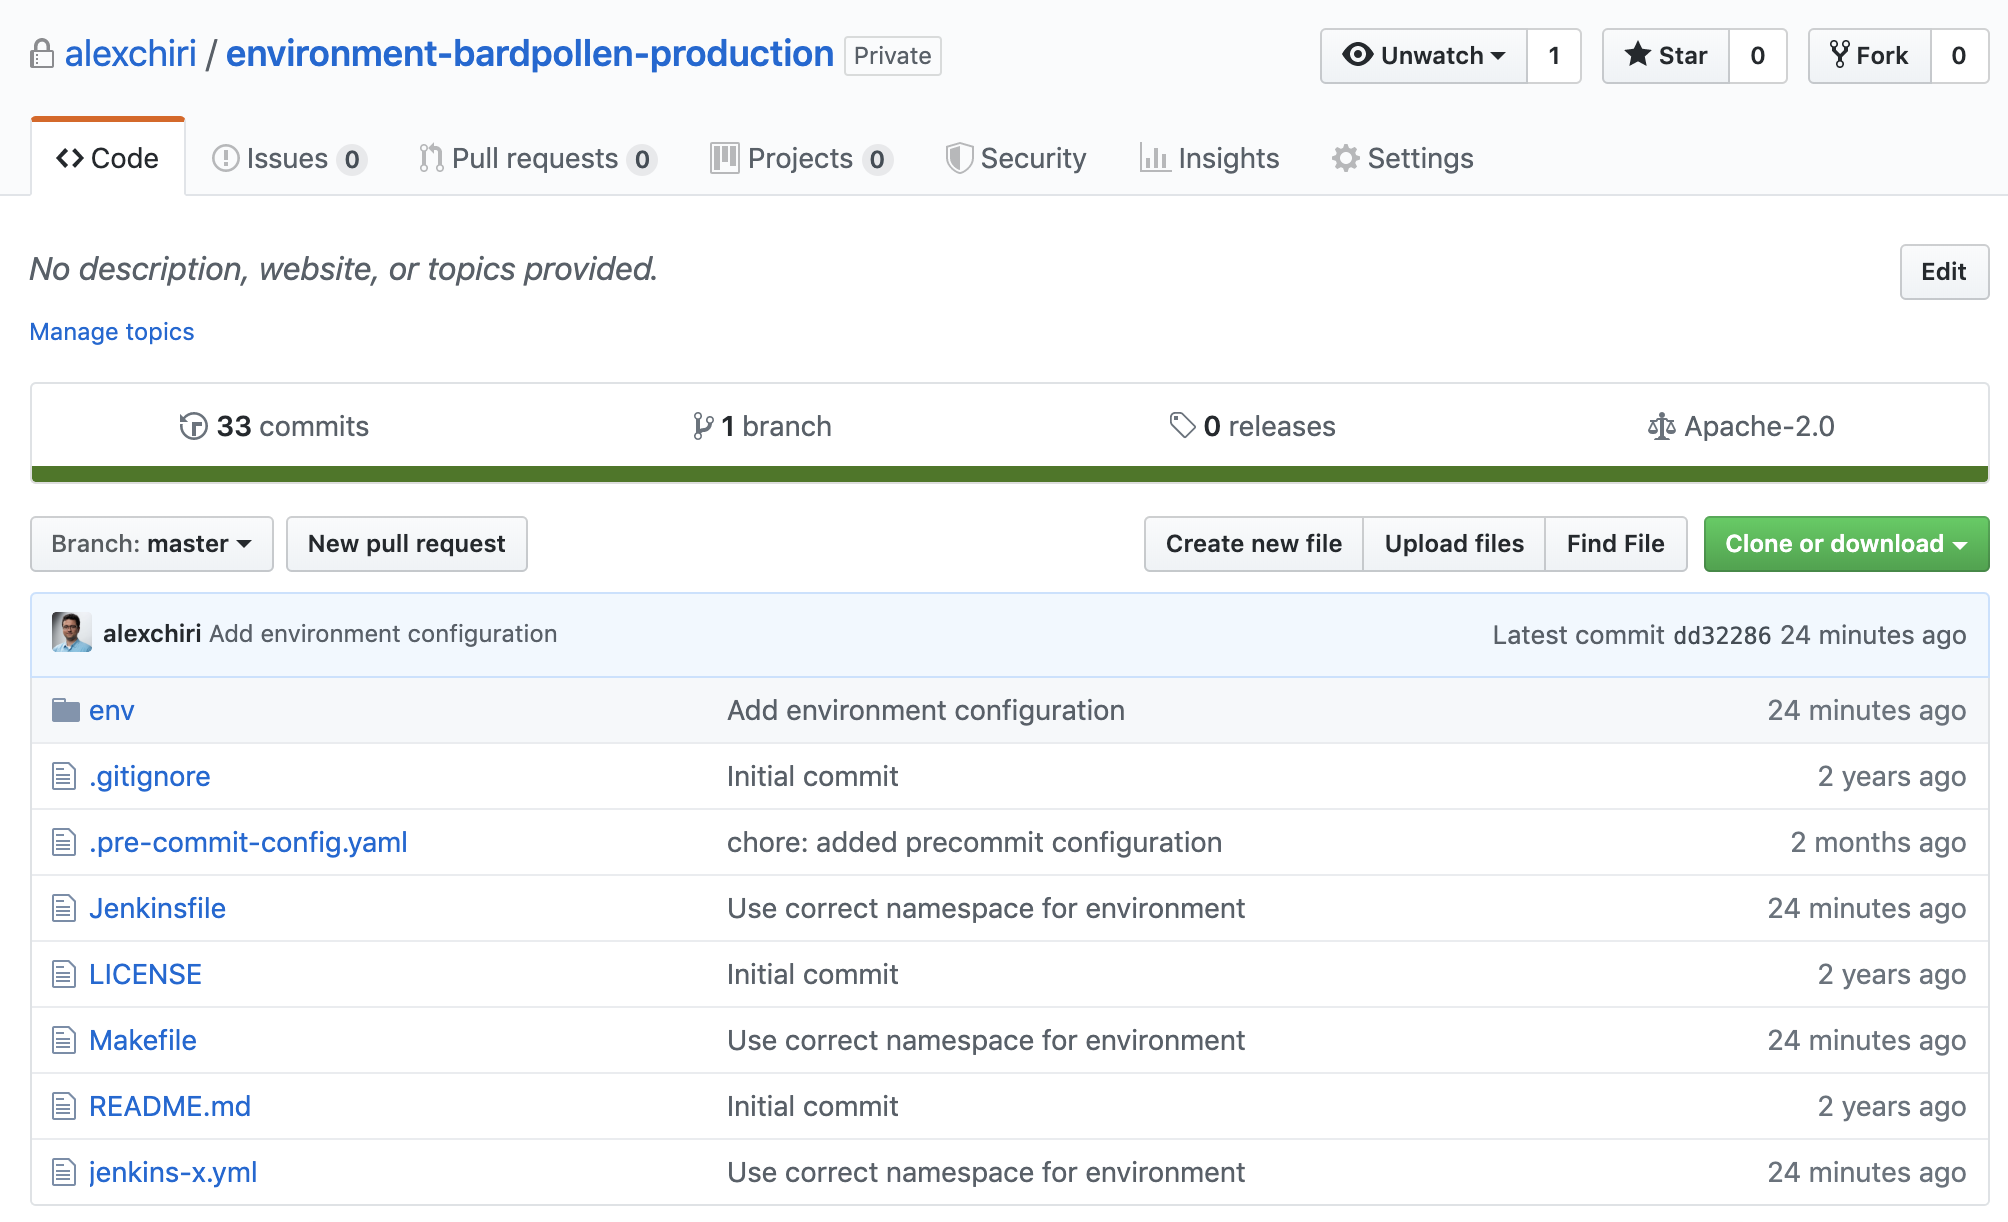Click the lock icon beside repository name
The width and height of the screenshot is (2008, 1222).
click(41, 55)
